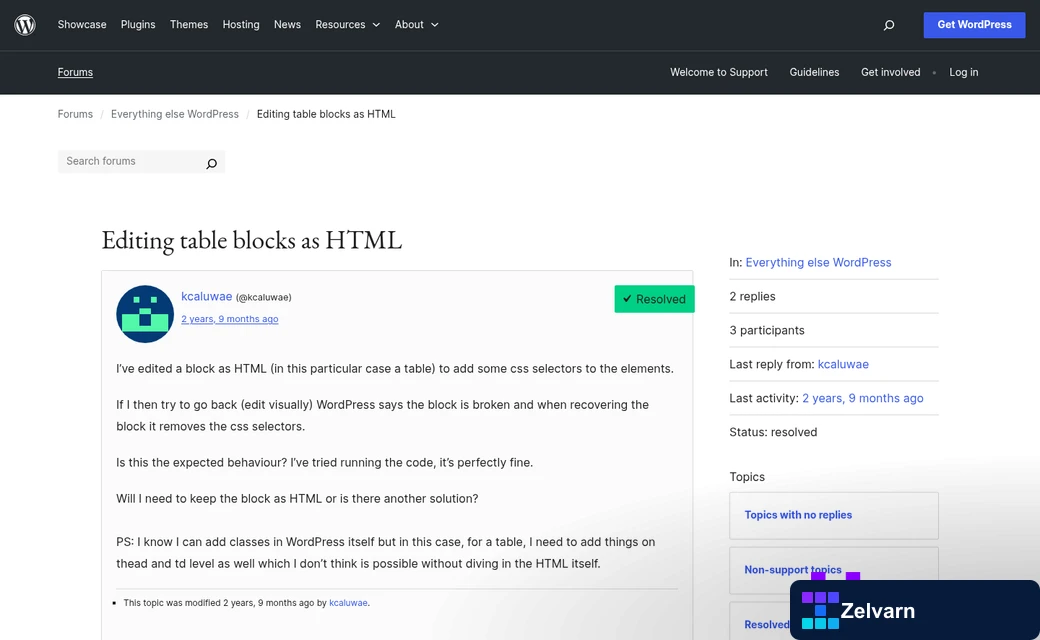Open Last reply from kcaluwae link
This screenshot has width=1040, height=640.
(843, 364)
